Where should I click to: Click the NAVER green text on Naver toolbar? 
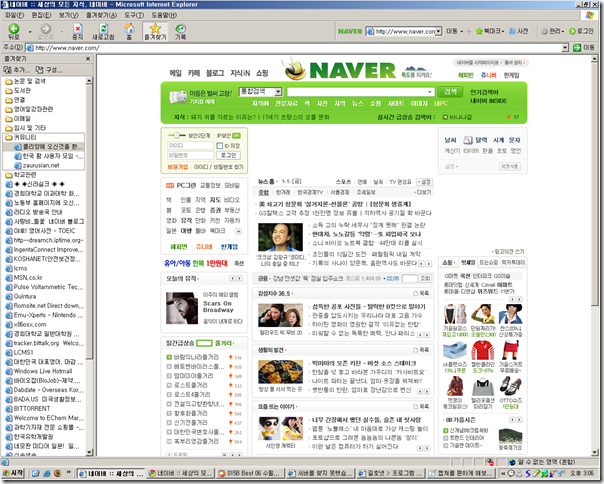(x=350, y=31)
